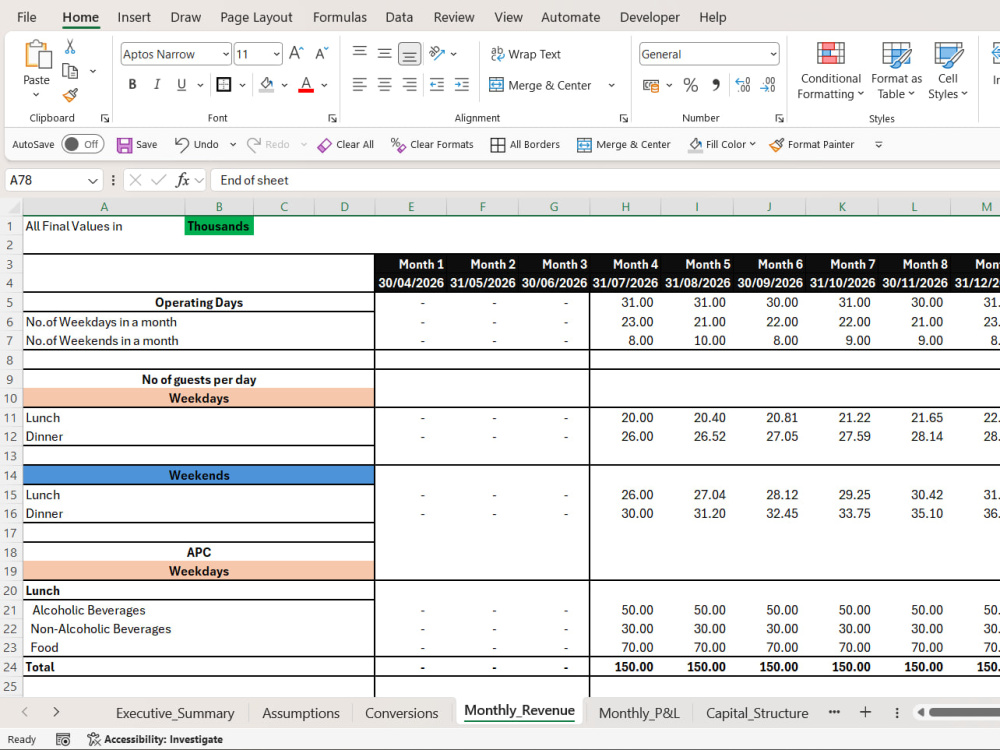The image size is (1000, 750).
Task: Click ribbon Merge & Center button
Action: pos(540,85)
